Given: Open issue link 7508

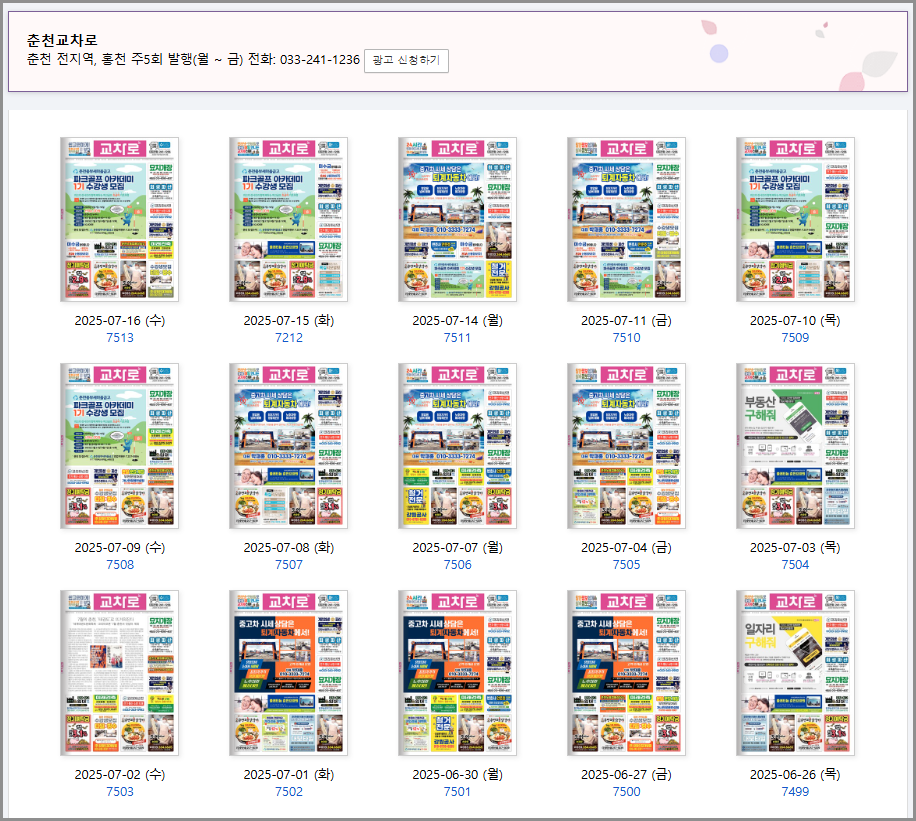Looking at the screenshot, I should click(x=120, y=565).
